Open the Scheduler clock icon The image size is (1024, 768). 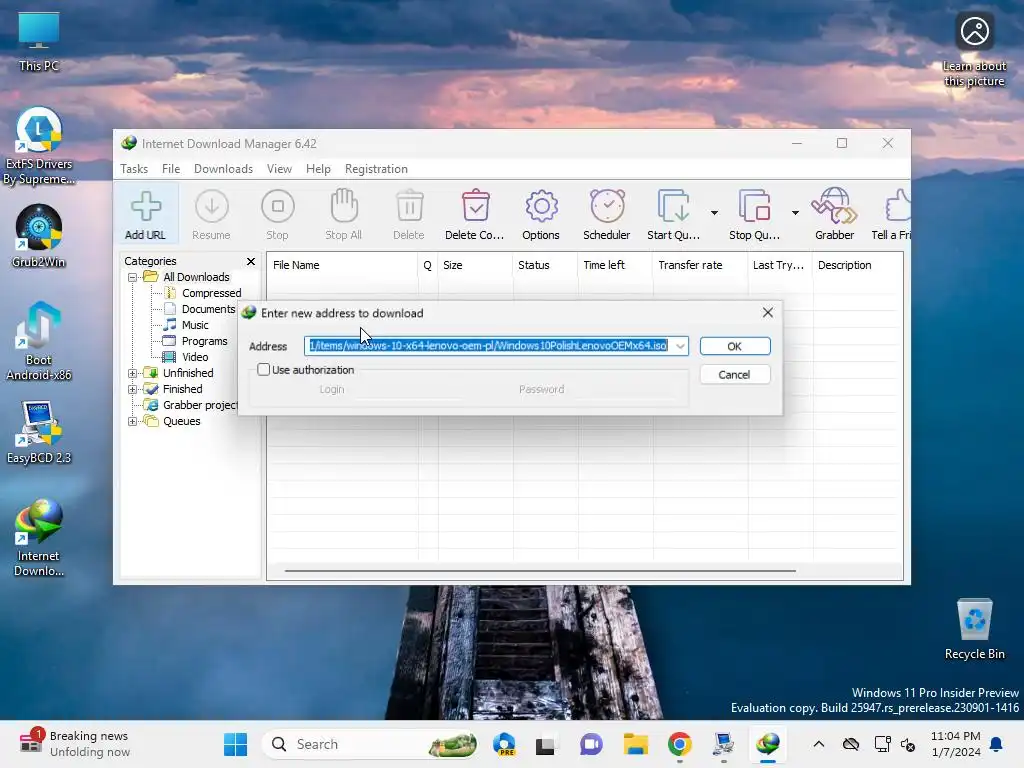pyautogui.click(x=607, y=214)
